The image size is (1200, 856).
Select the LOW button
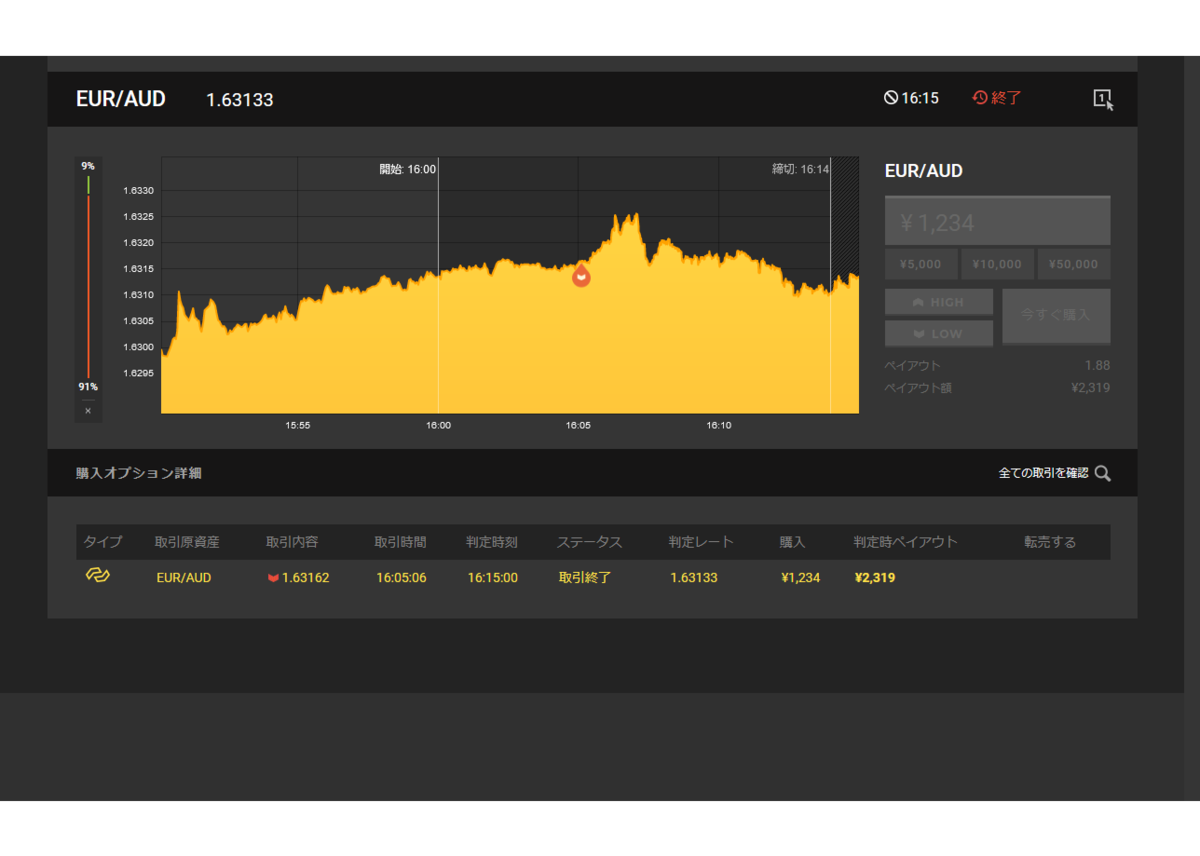click(939, 333)
